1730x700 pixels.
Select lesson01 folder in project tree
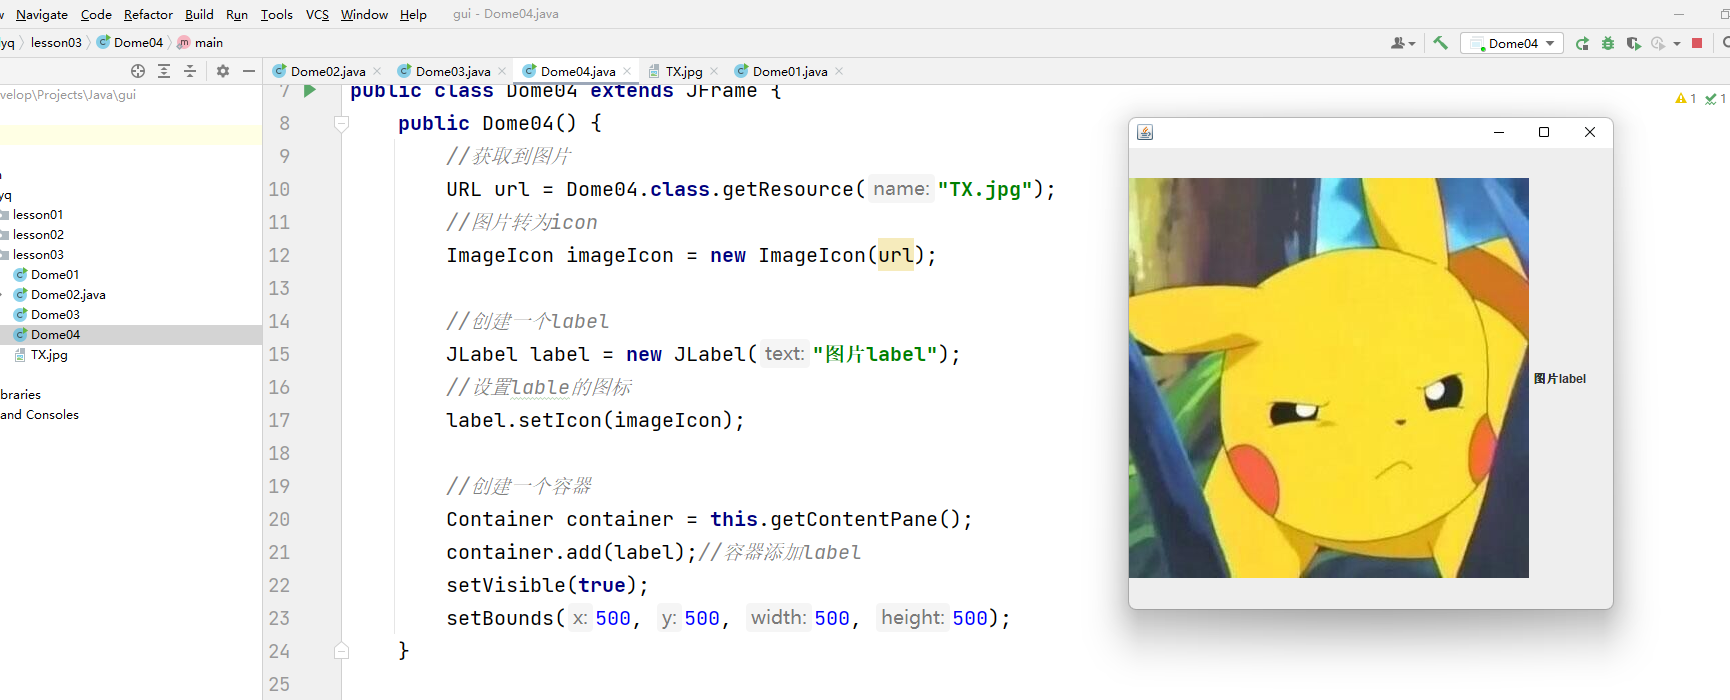38,215
